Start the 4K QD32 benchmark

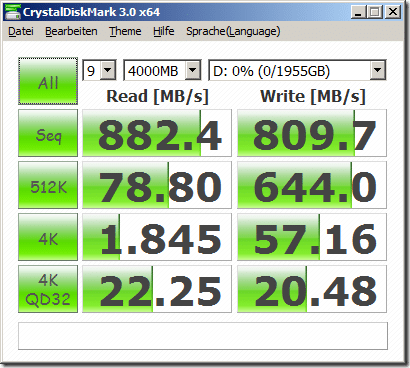48,289
